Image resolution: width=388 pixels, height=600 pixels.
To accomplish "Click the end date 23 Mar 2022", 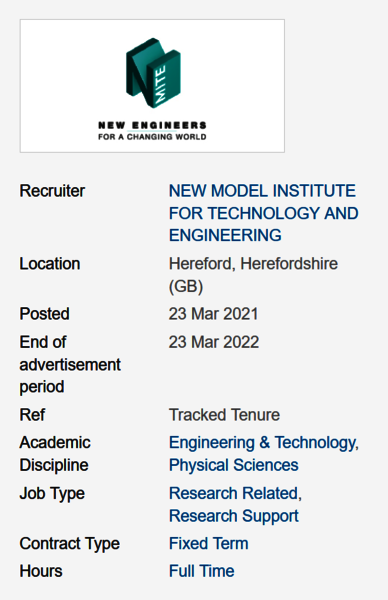I will (x=214, y=342).
